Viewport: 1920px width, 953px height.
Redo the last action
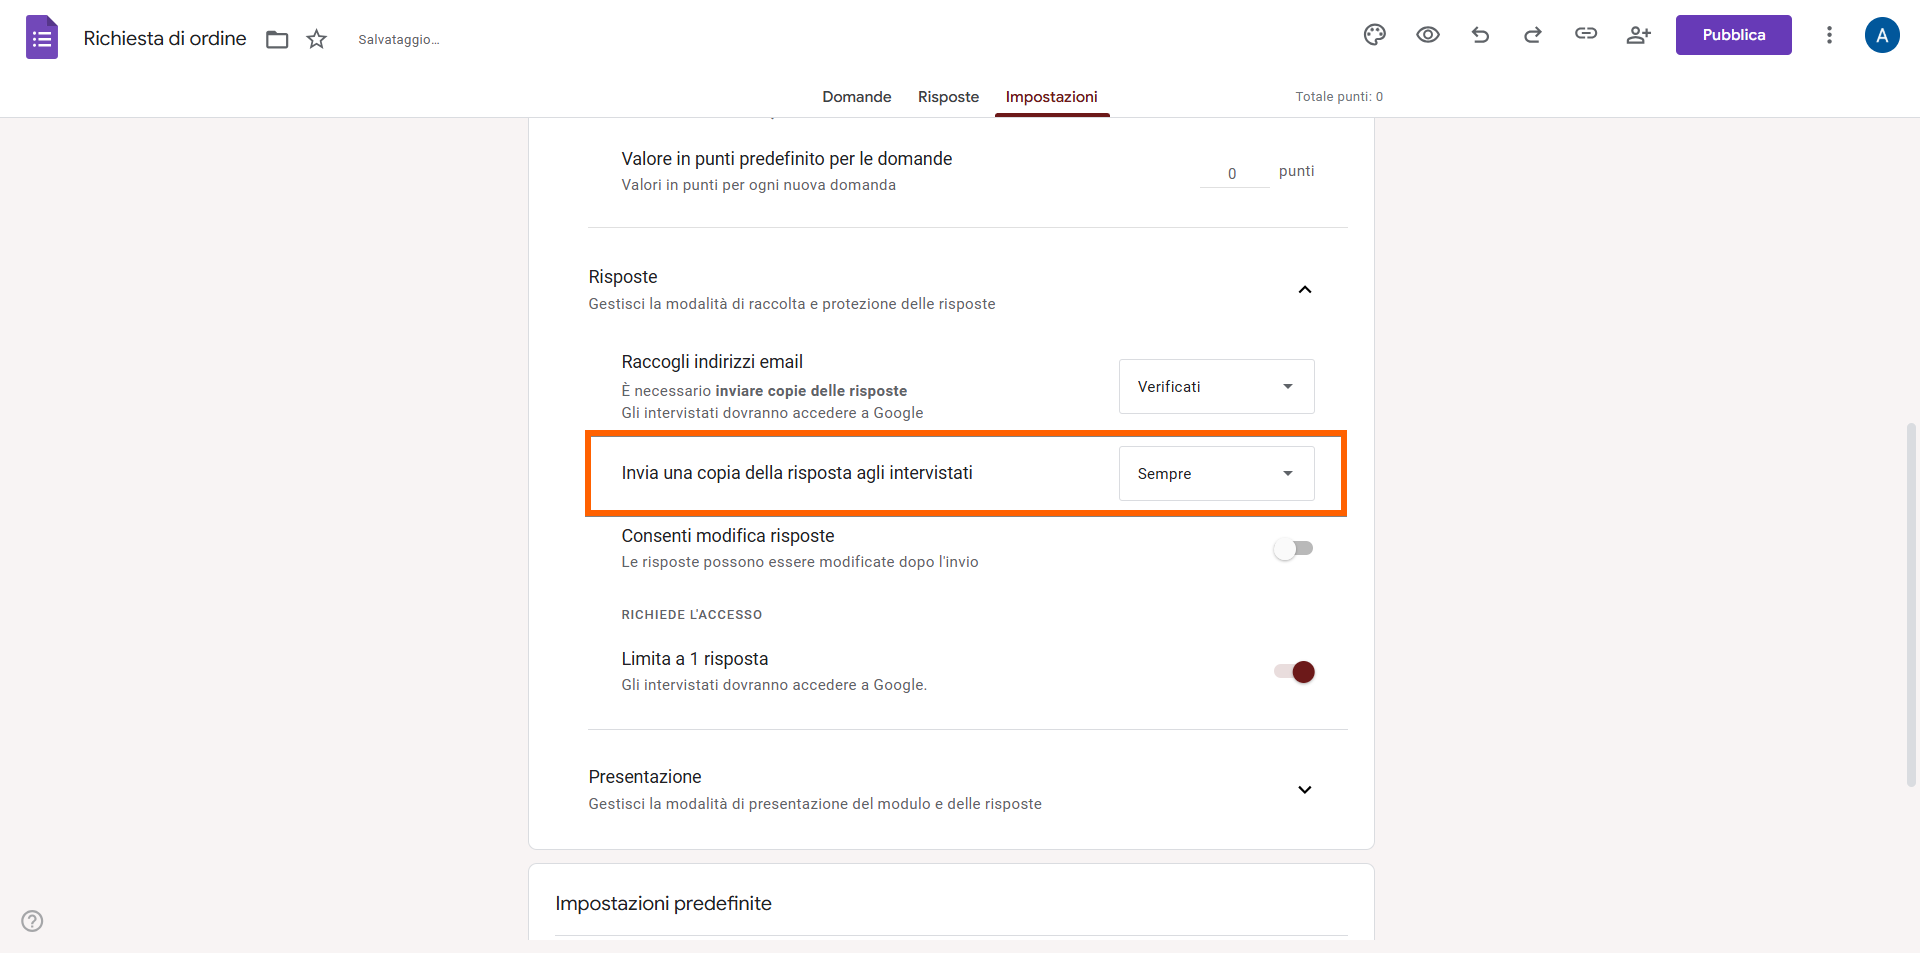tap(1533, 35)
